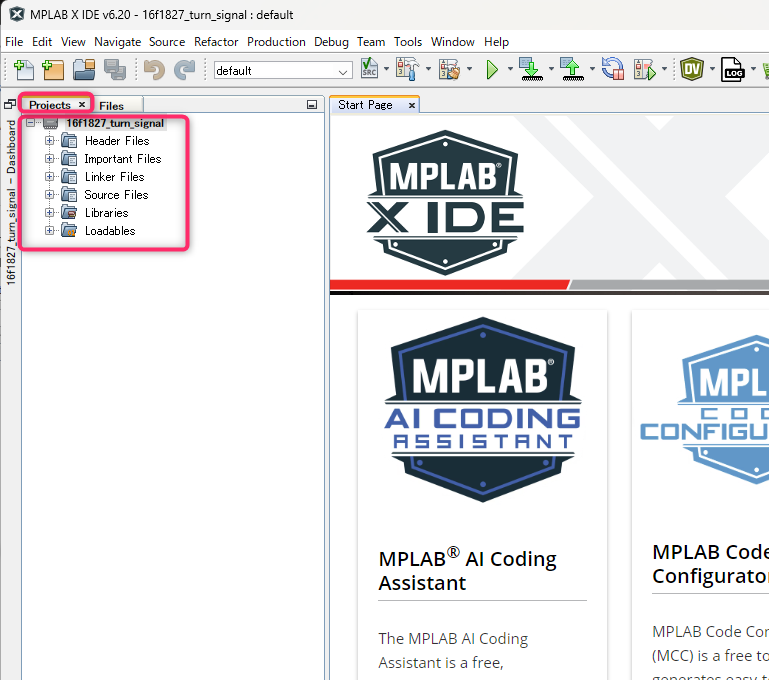Close the Projects tab with its x

click(82, 104)
